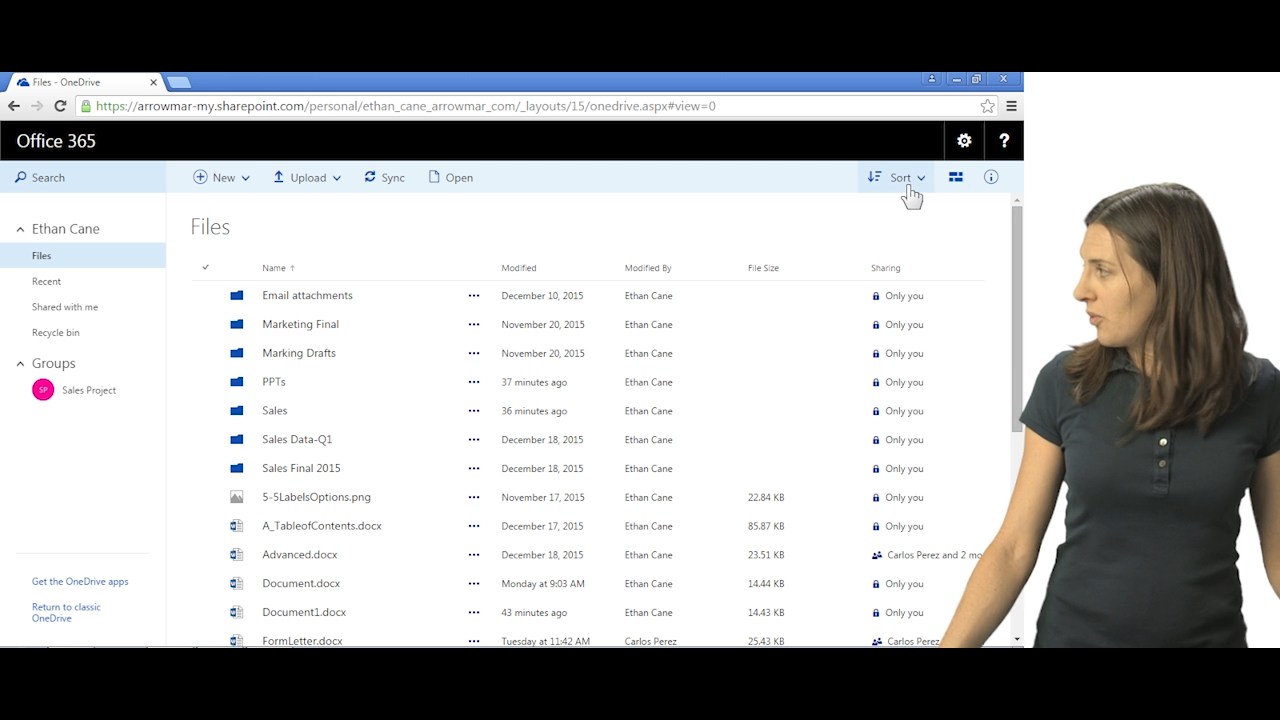Switch to the Files - OneDrive browser tab
1280x720 pixels.
click(84, 82)
